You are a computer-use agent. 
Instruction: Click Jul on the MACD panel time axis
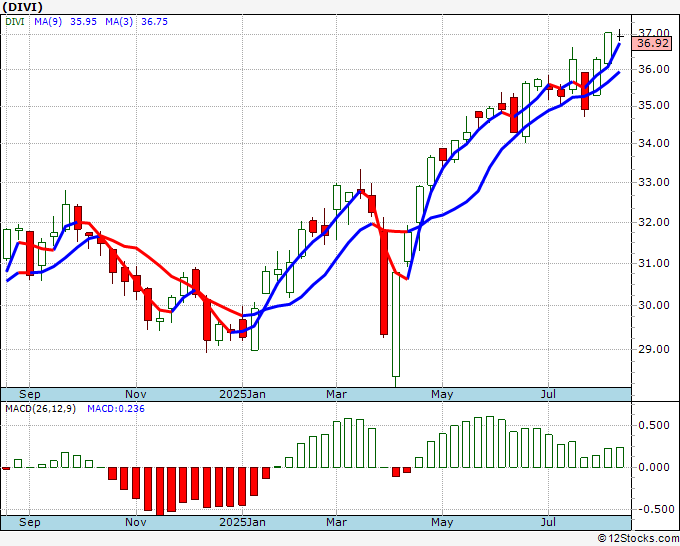coord(549,522)
